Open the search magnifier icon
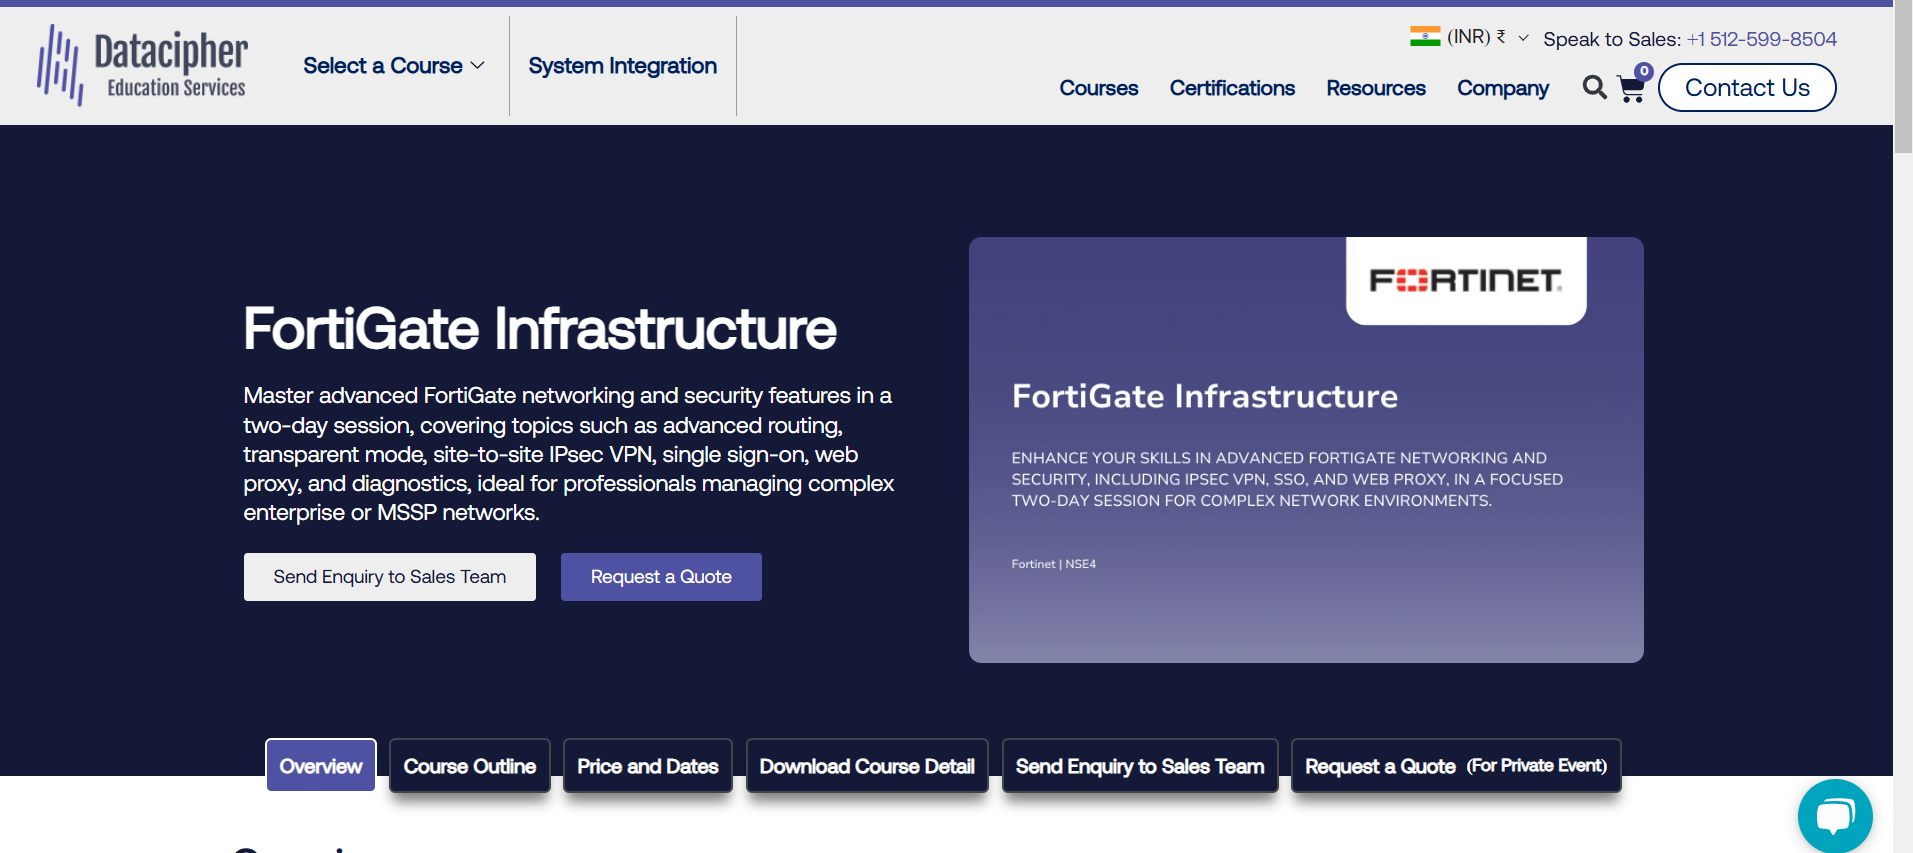This screenshot has width=1913, height=853. 1595,88
